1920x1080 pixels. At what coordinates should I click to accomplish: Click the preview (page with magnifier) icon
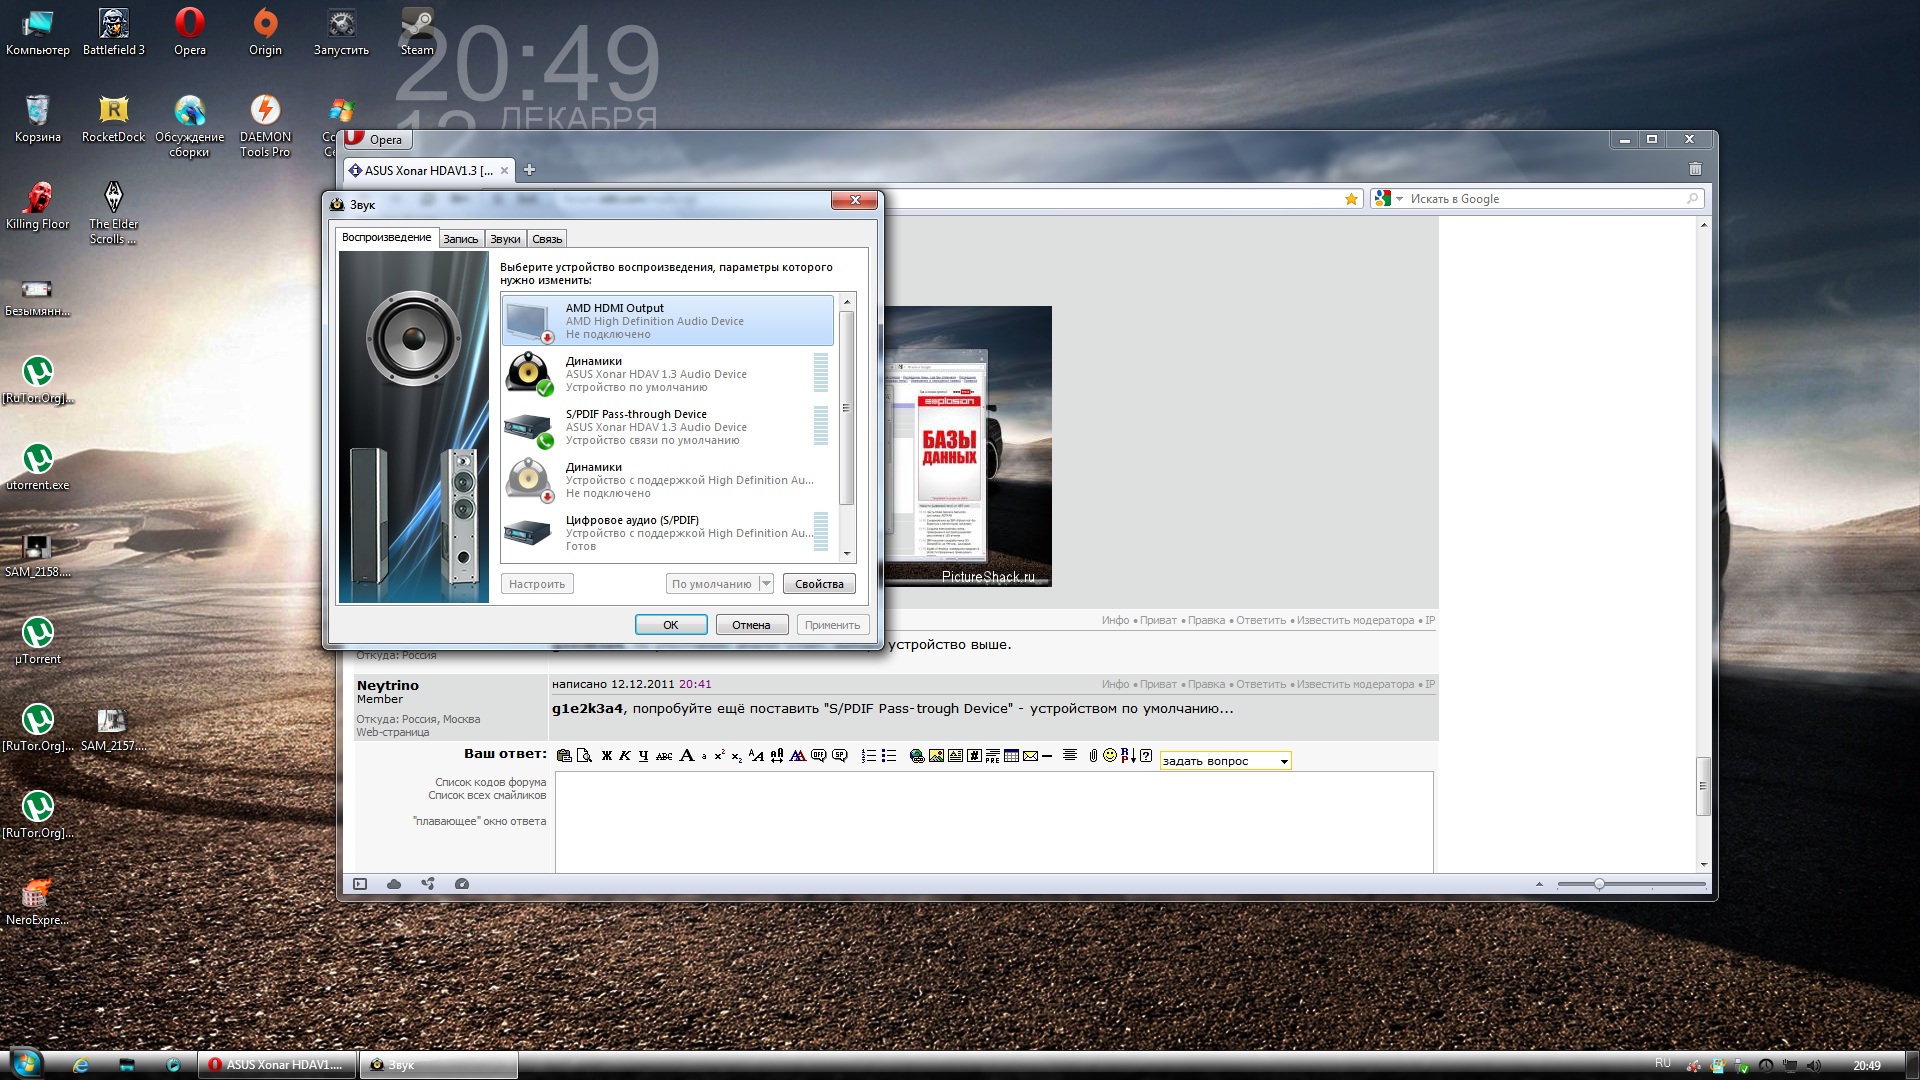tap(584, 756)
